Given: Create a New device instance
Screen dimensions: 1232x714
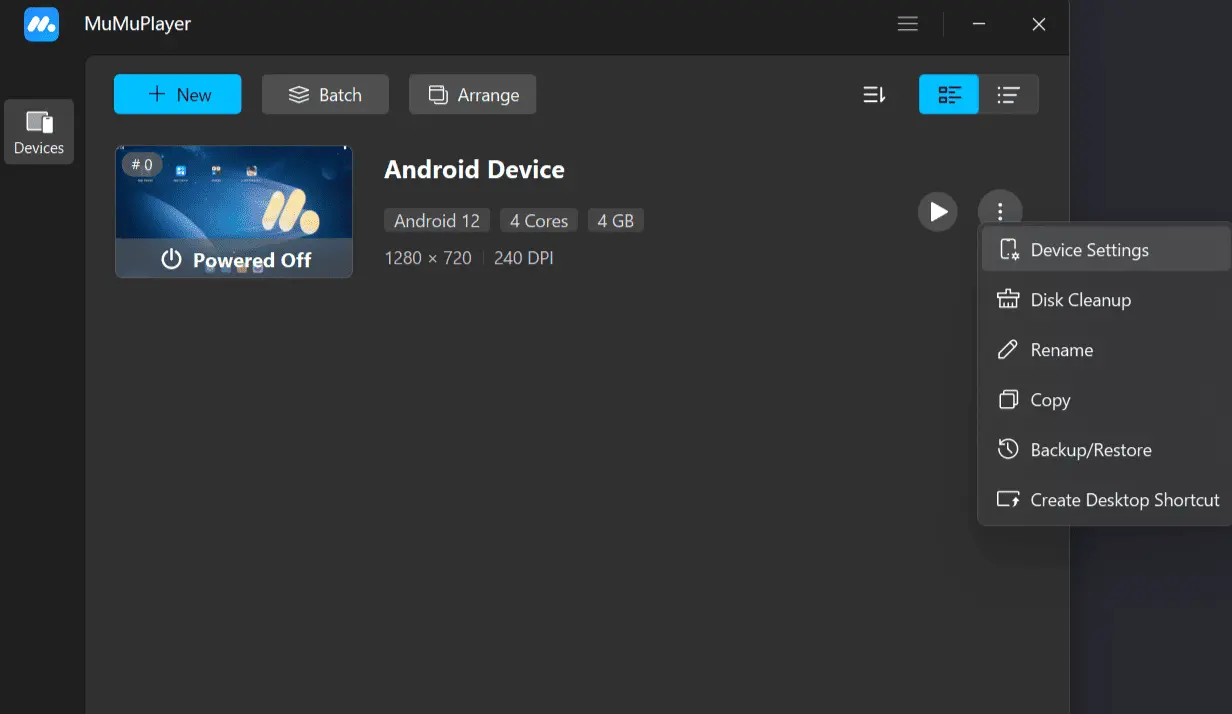Looking at the screenshot, I should pyautogui.click(x=178, y=94).
